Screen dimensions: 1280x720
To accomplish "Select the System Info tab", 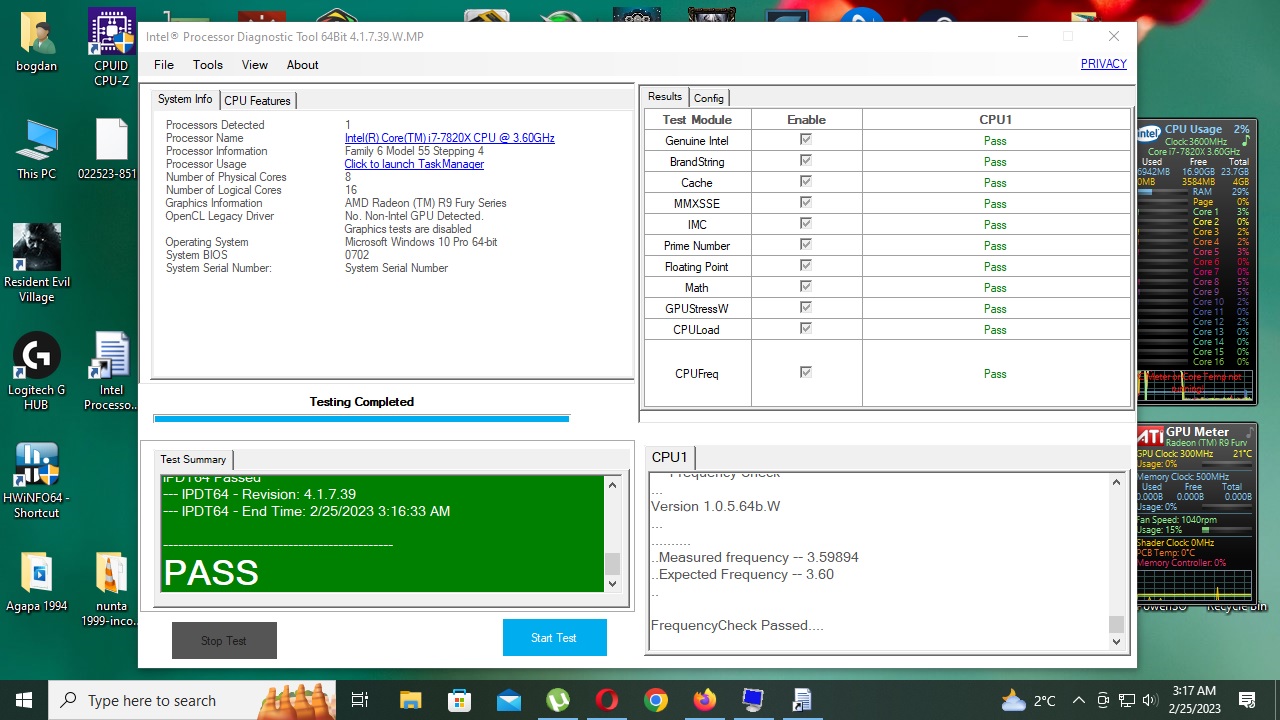I will (x=185, y=100).
